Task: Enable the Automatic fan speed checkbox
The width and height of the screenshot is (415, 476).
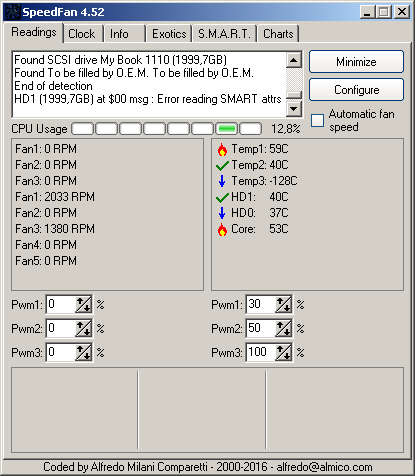Action: click(x=317, y=120)
